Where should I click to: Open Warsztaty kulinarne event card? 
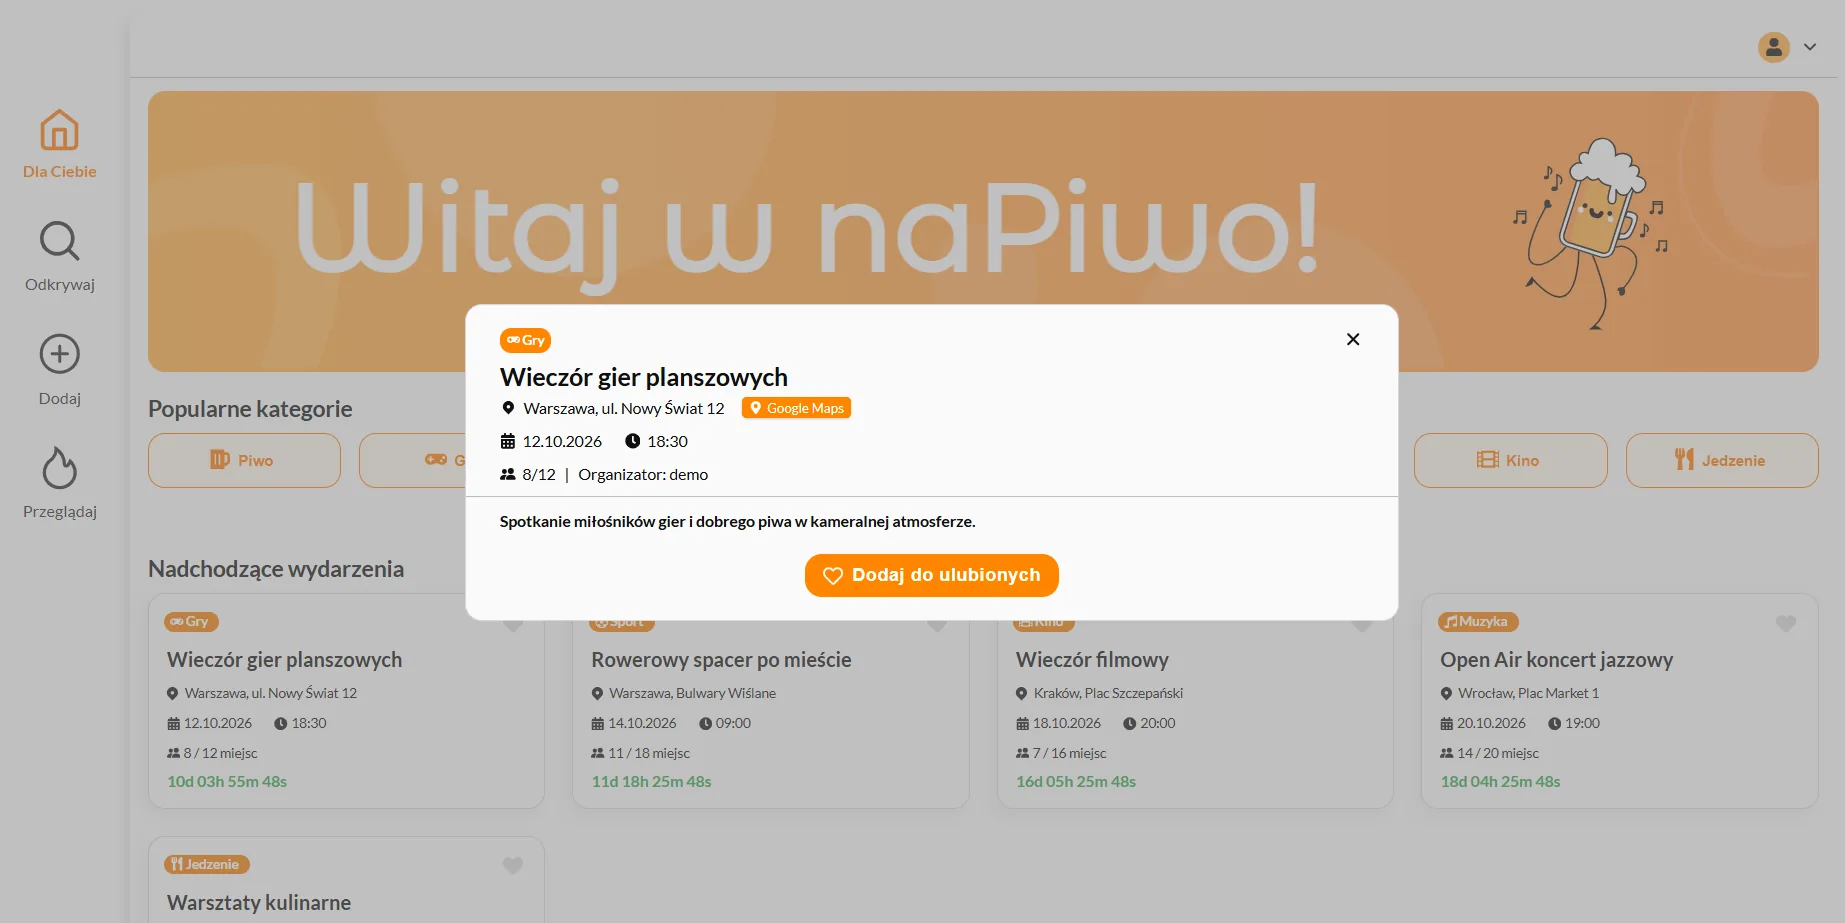pyautogui.click(x=346, y=880)
